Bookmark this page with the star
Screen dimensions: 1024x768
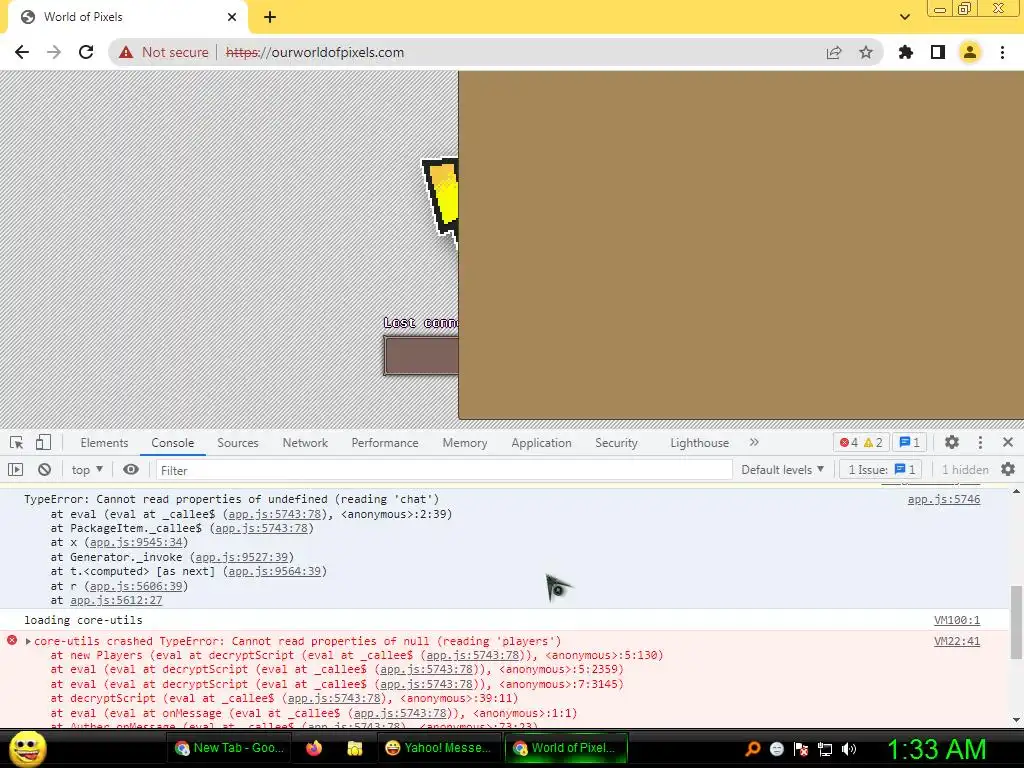[x=866, y=52]
